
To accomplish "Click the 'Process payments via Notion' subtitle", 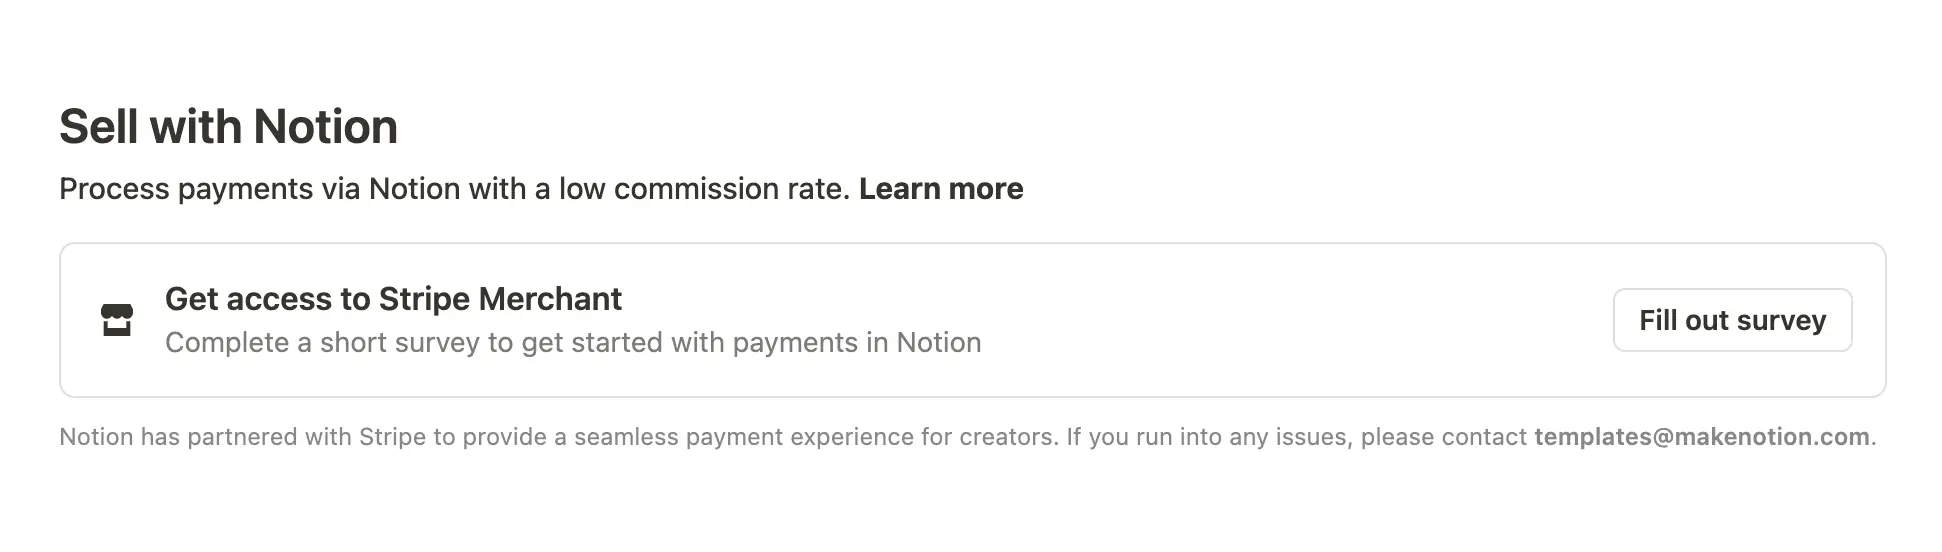I will (455, 189).
